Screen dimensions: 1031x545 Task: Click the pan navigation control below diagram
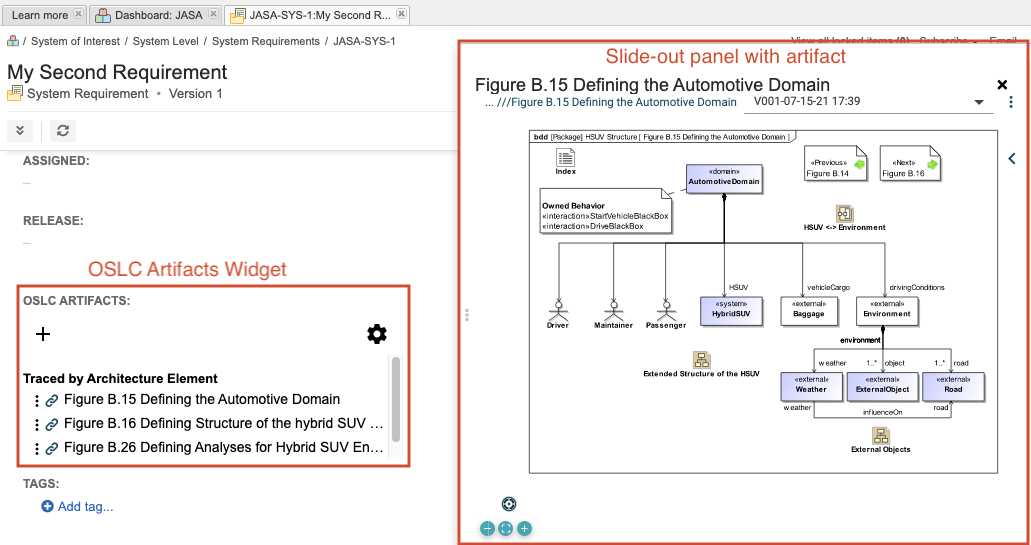point(508,504)
